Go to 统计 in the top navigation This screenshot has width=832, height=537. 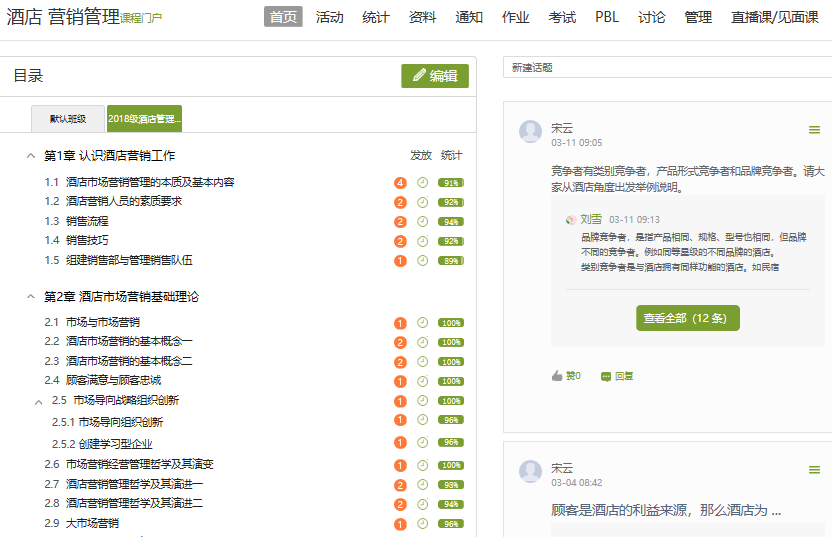coord(376,17)
